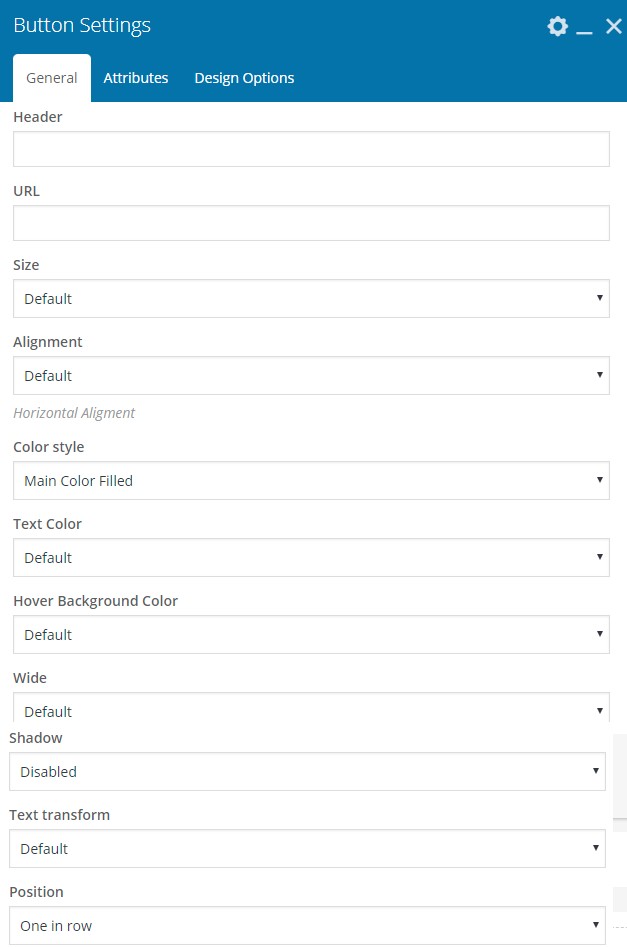
Task: Expand the Text transform dropdown
Action: (x=307, y=848)
